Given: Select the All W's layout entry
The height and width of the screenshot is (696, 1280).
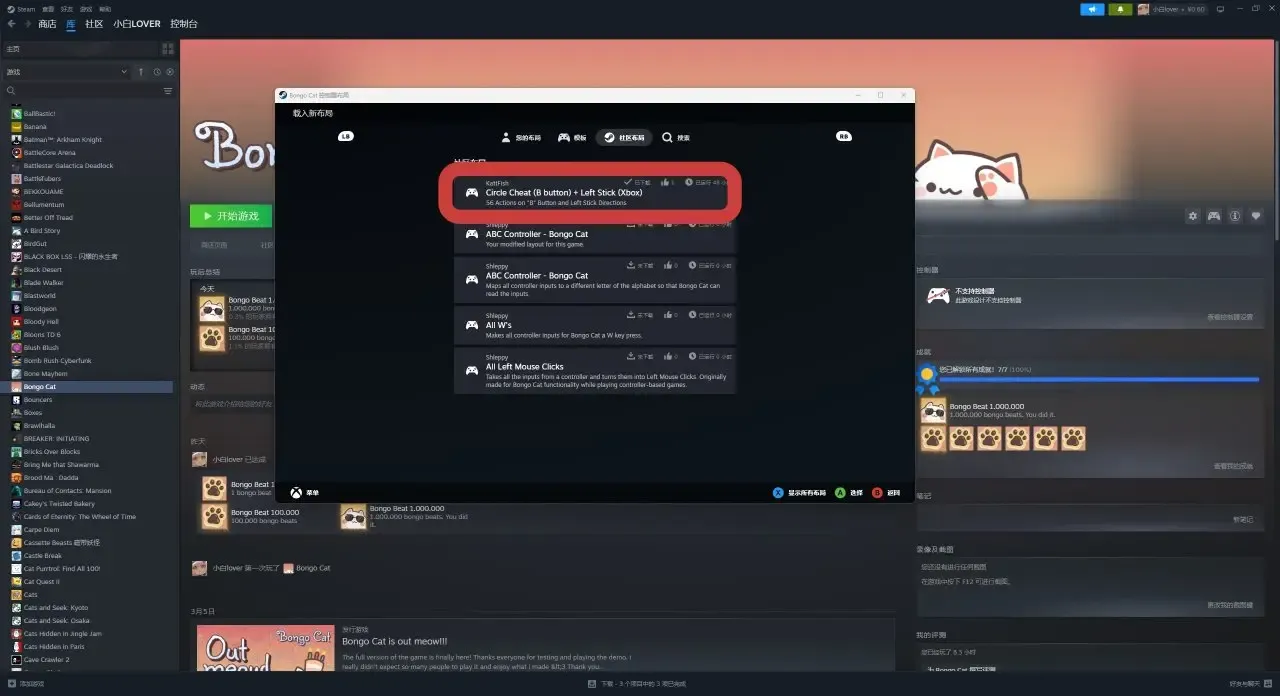Looking at the screenshot, I should pyautogui.click(x=595, y=325).
